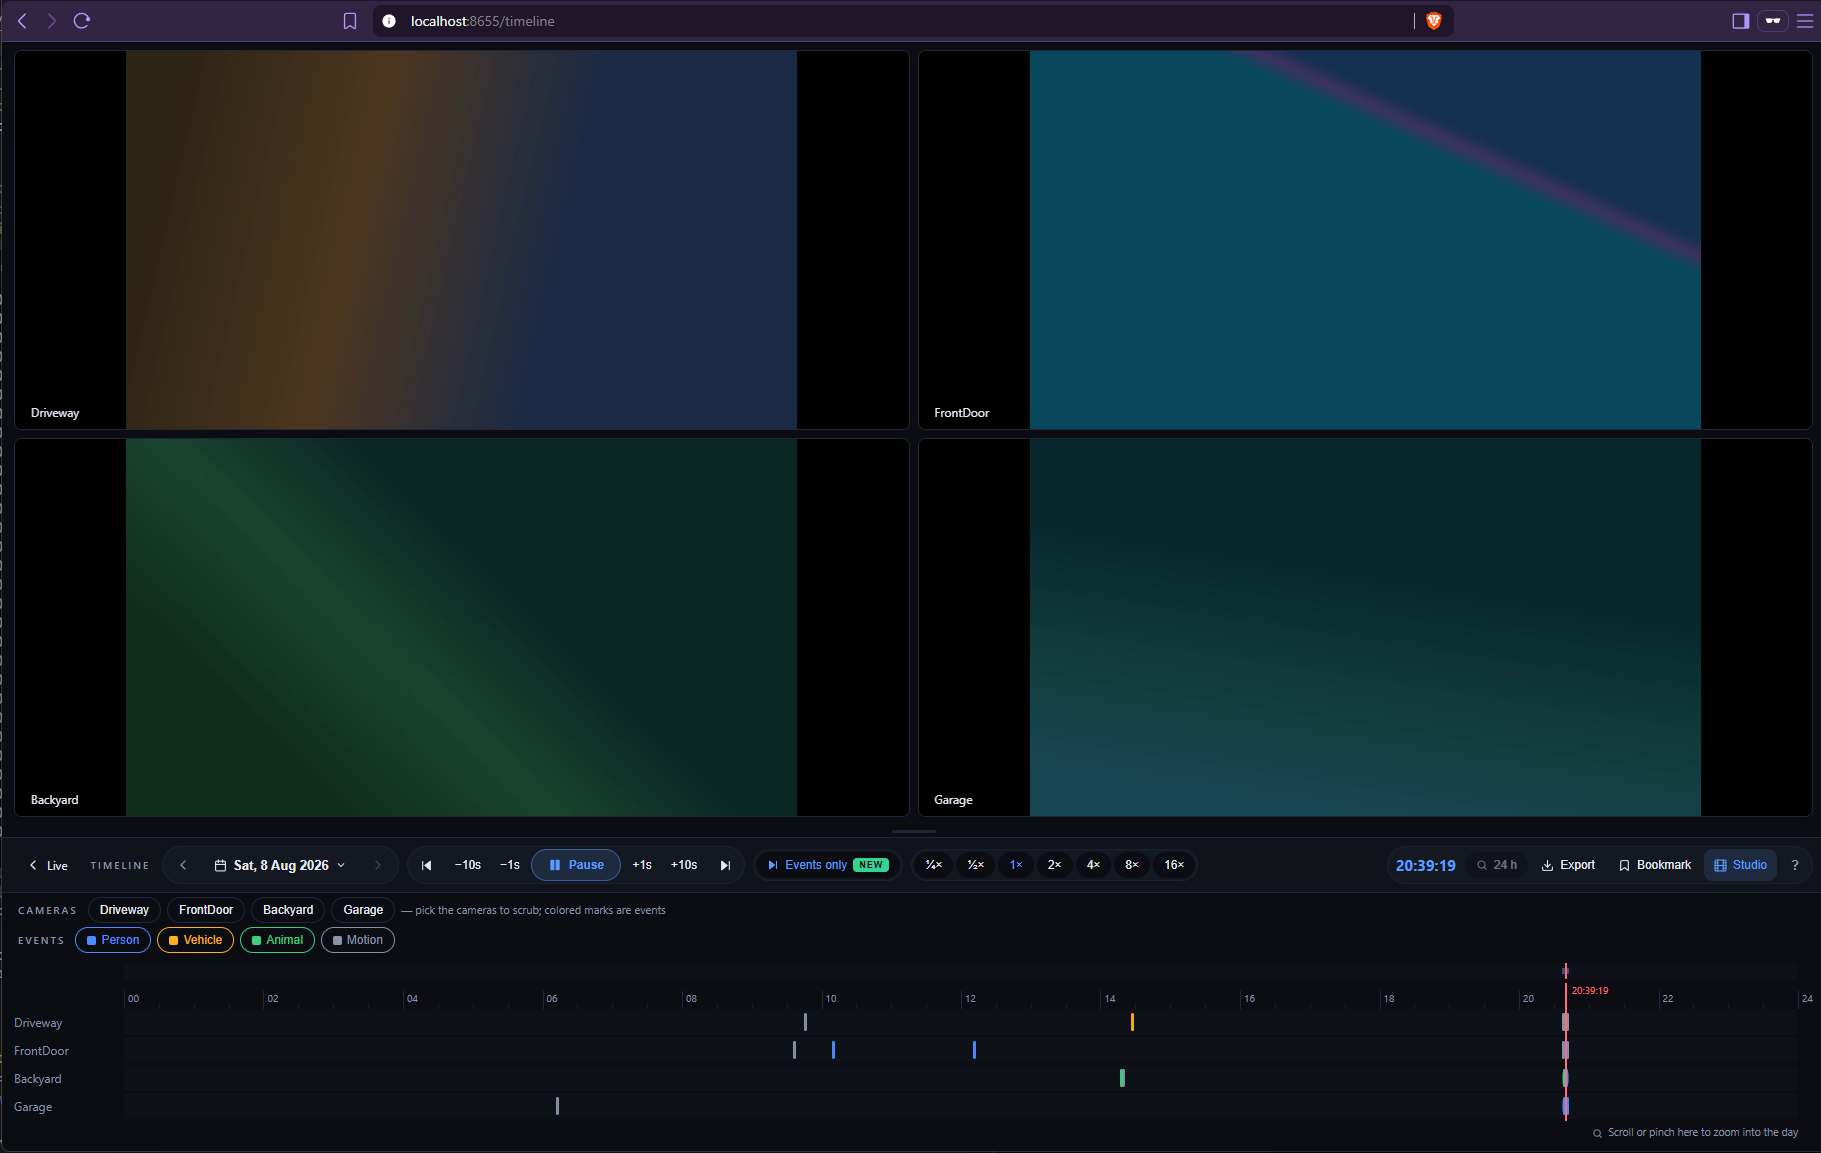Image resolution: width=1821 pixels, height=1153 pixels.
Task: Select the FrontDoor camera video tile
Action: point(1365,240)
